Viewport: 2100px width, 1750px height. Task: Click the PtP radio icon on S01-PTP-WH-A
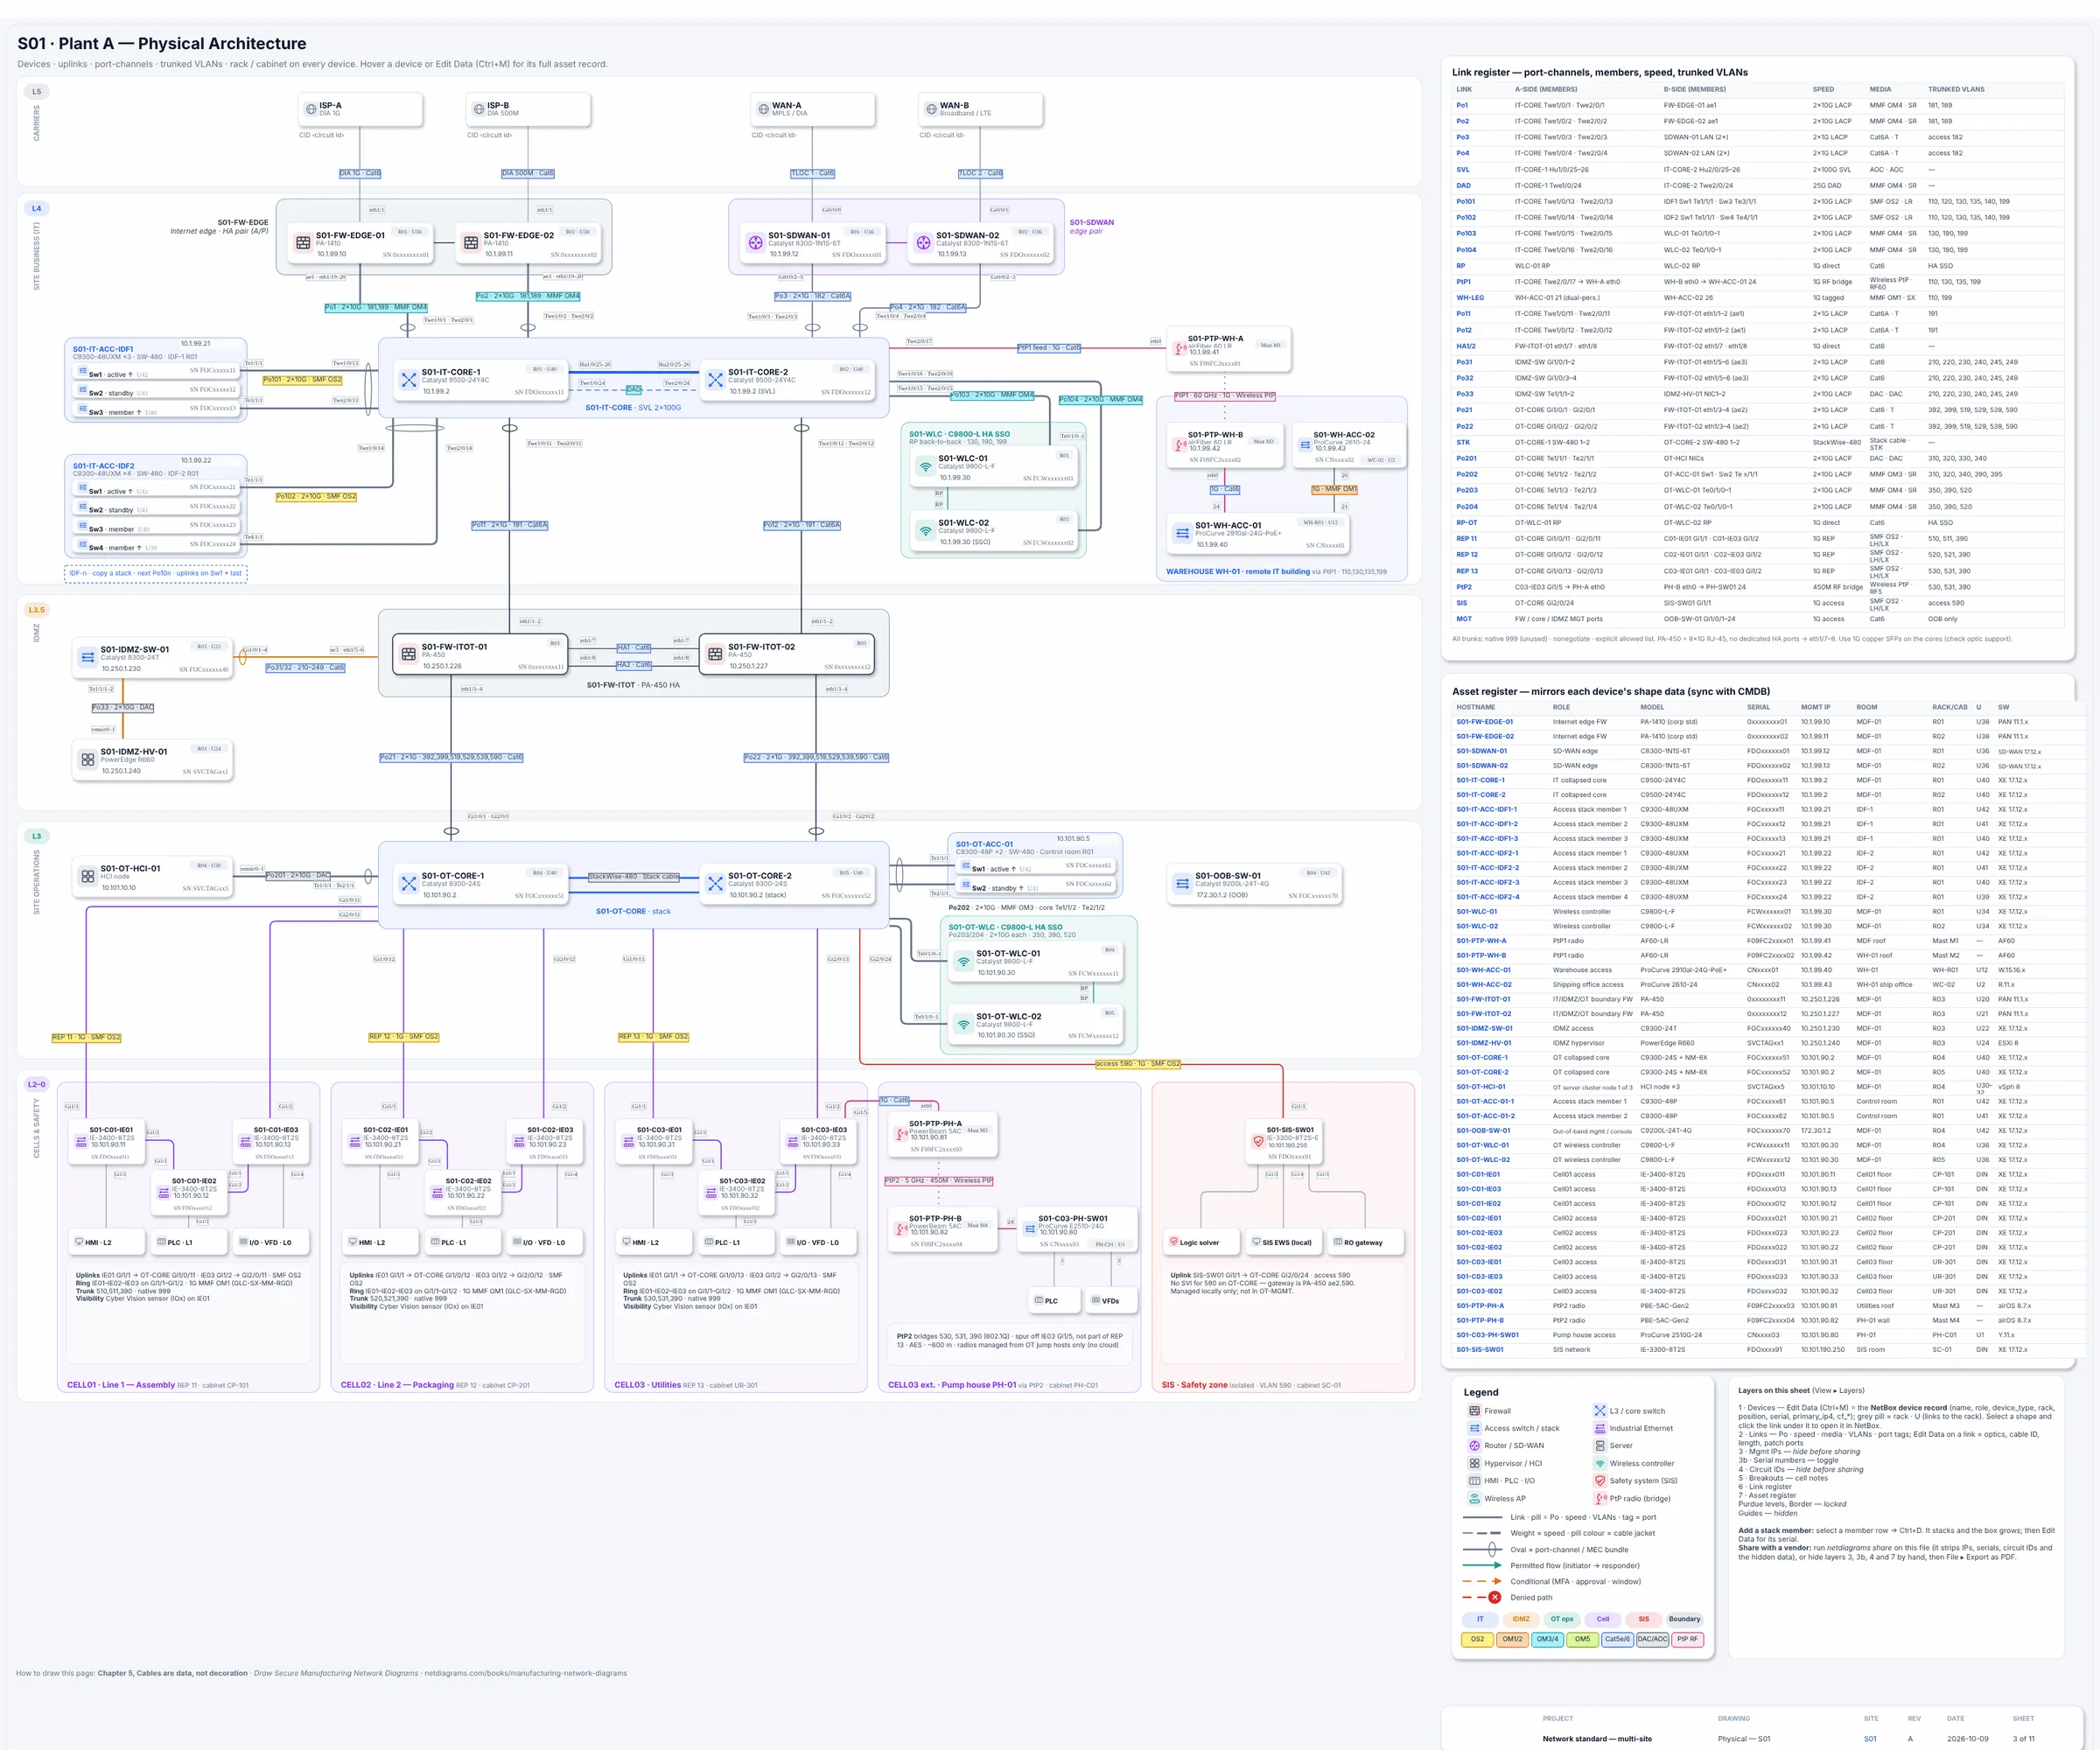pyautogui.click(x=1181, y=348)
